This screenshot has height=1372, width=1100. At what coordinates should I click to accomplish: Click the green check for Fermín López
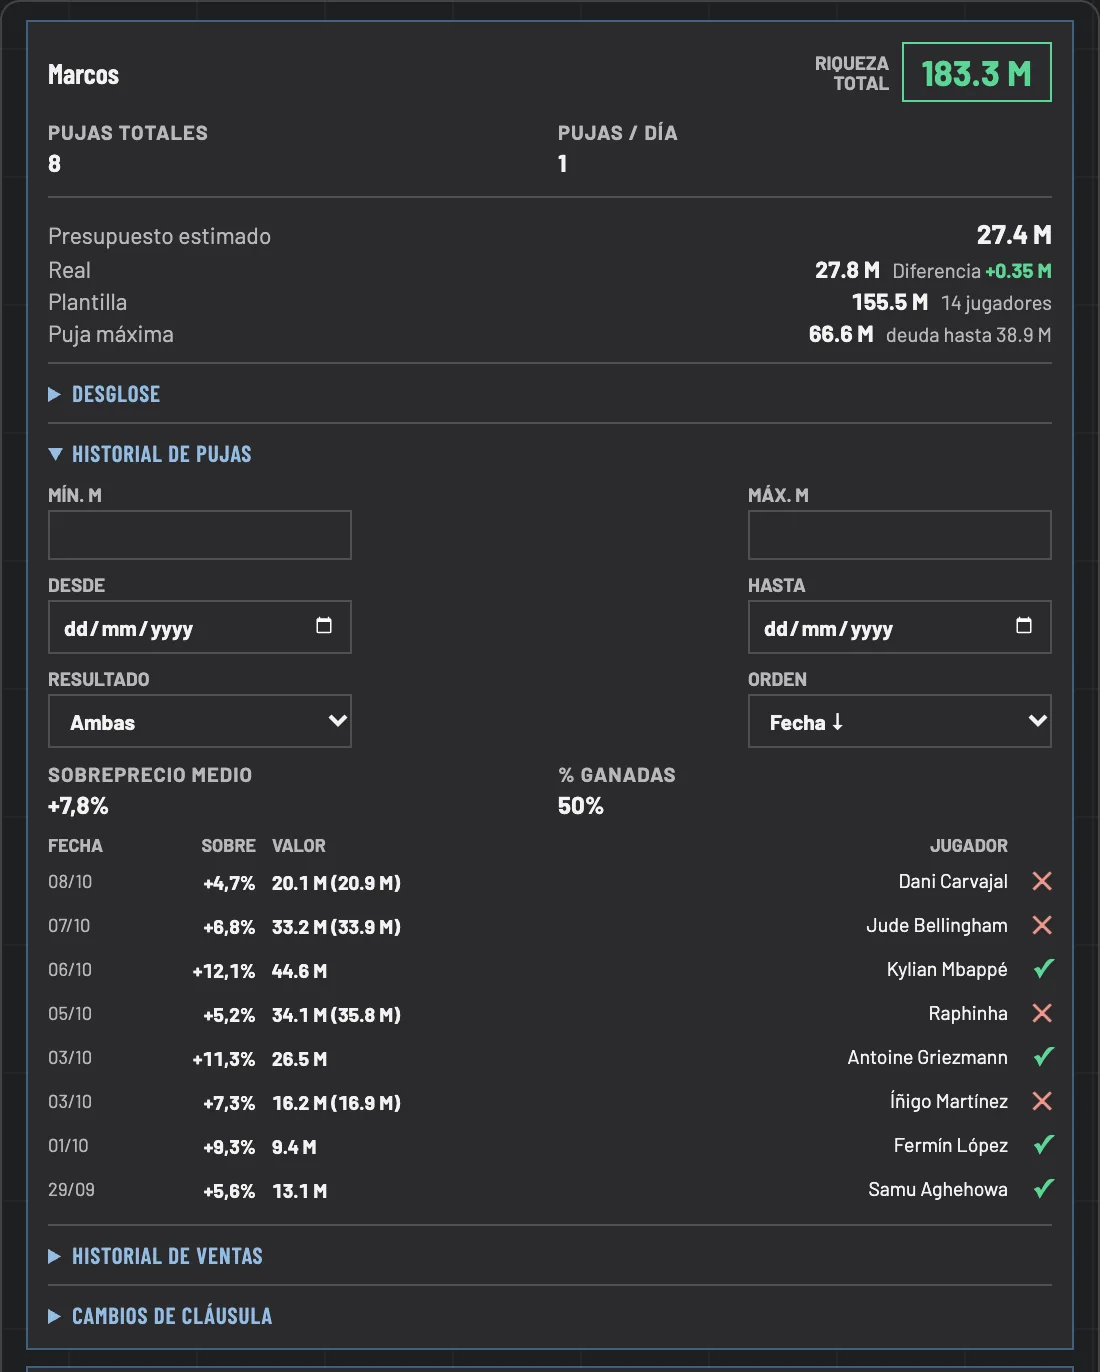pos(1043,1145)
